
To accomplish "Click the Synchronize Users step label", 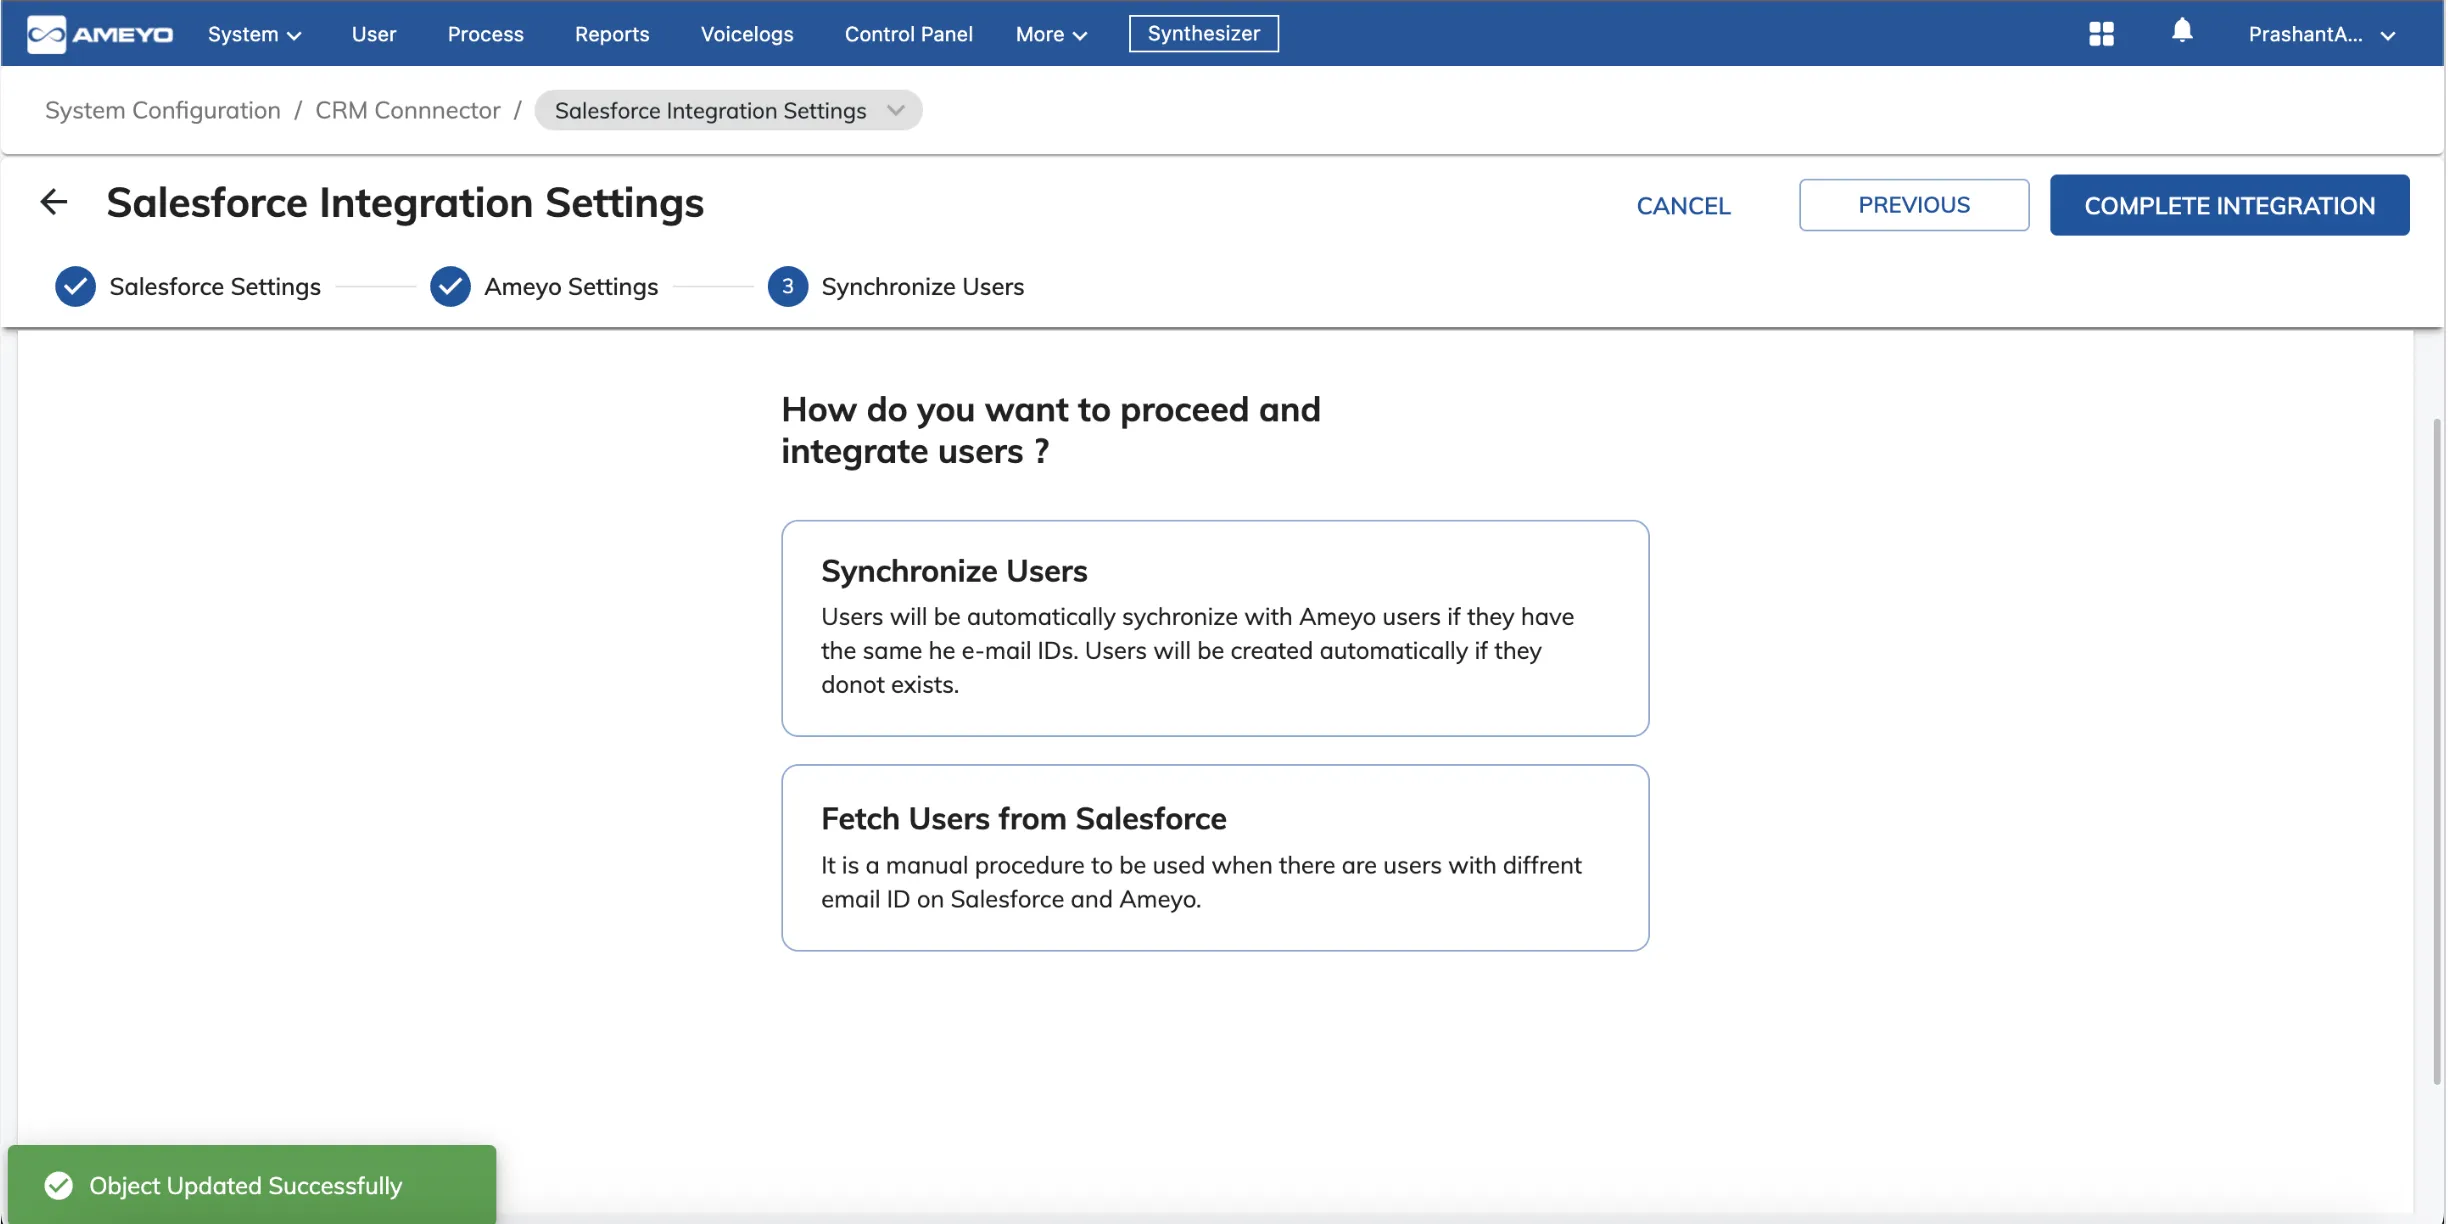I will (922, 287).
